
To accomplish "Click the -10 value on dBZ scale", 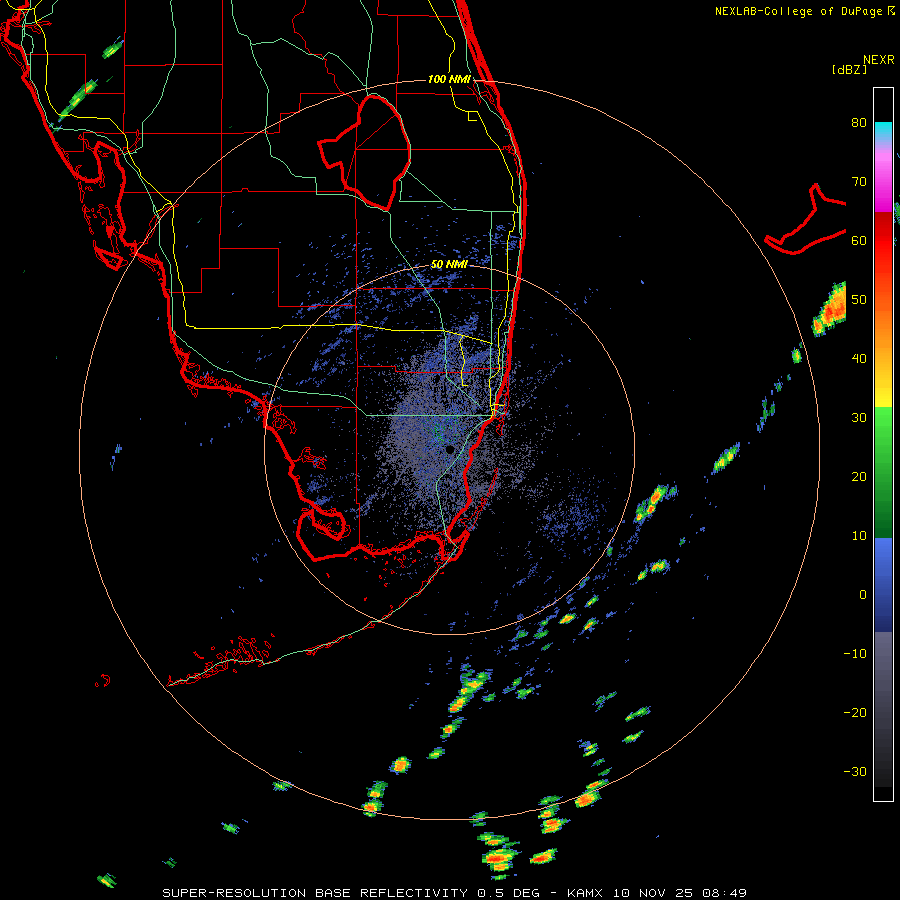I will click(x=855, y=654).
